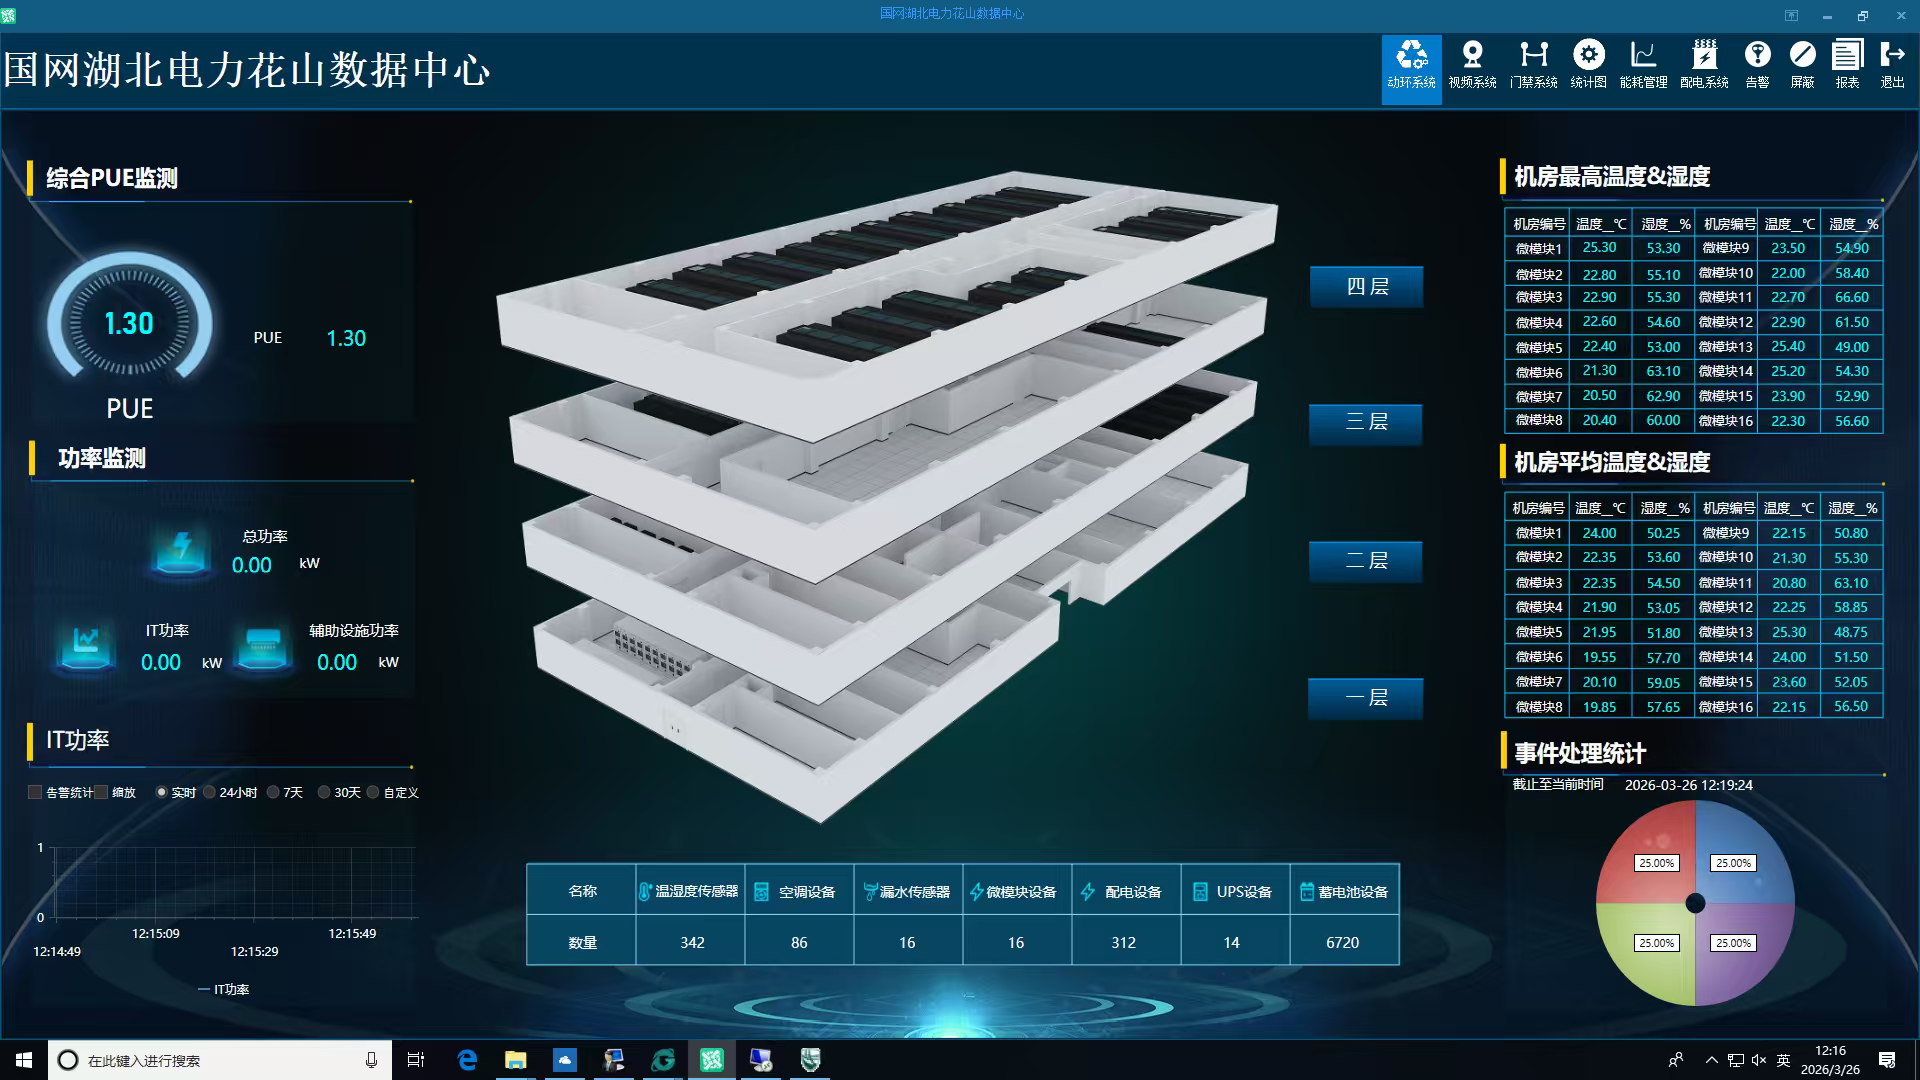Click the 温湿度传感器 device header cell
This screenshot has width=1920, height=1080.
tap(690, 891)
